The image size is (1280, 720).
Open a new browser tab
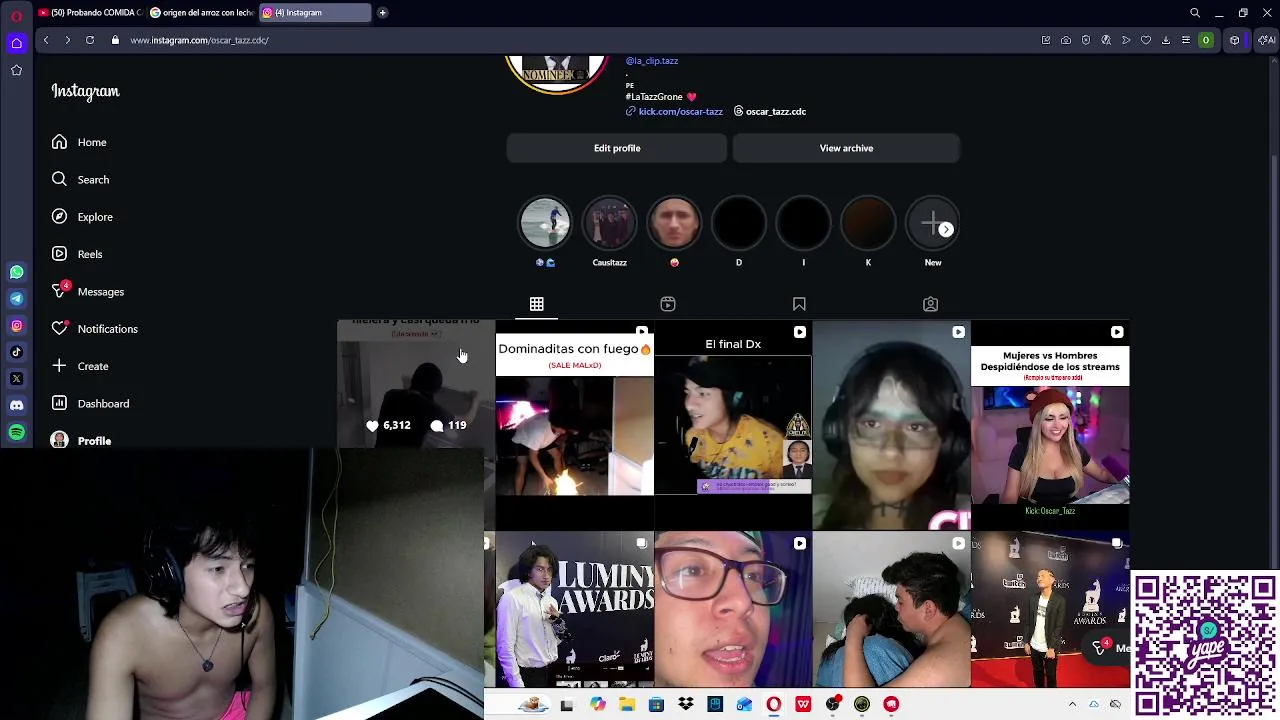pyautogui.click(x=382, y=13)
